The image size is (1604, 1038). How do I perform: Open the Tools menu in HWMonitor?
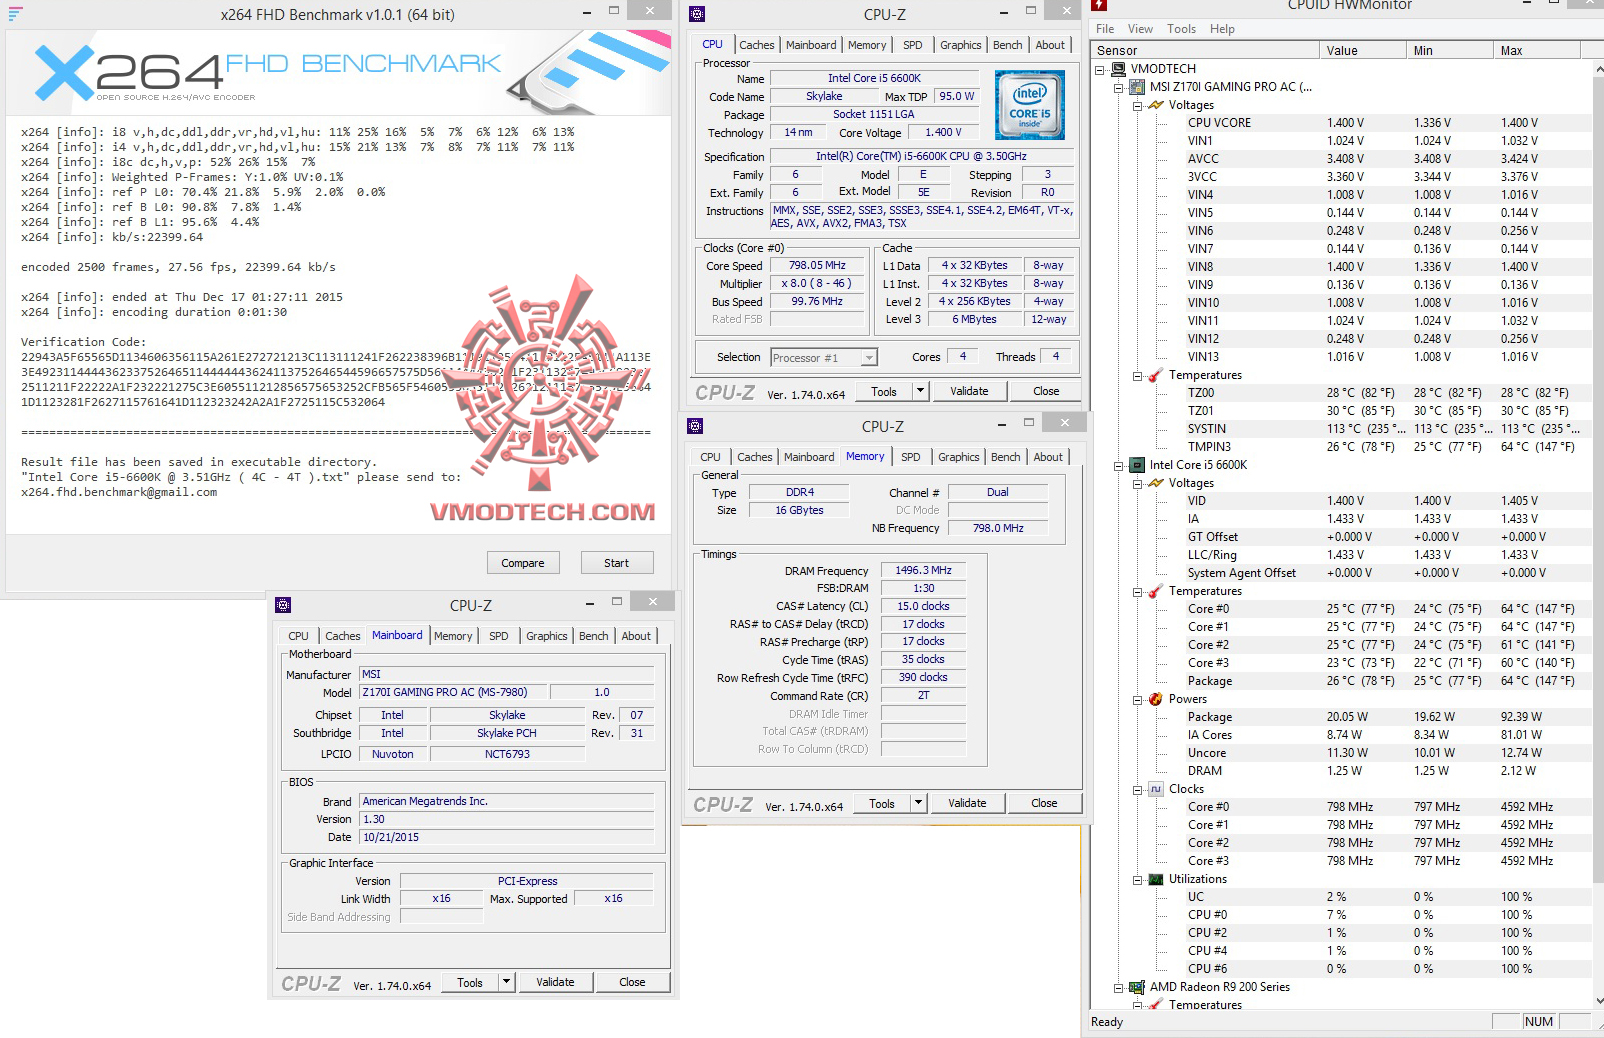pos(1181,29)
